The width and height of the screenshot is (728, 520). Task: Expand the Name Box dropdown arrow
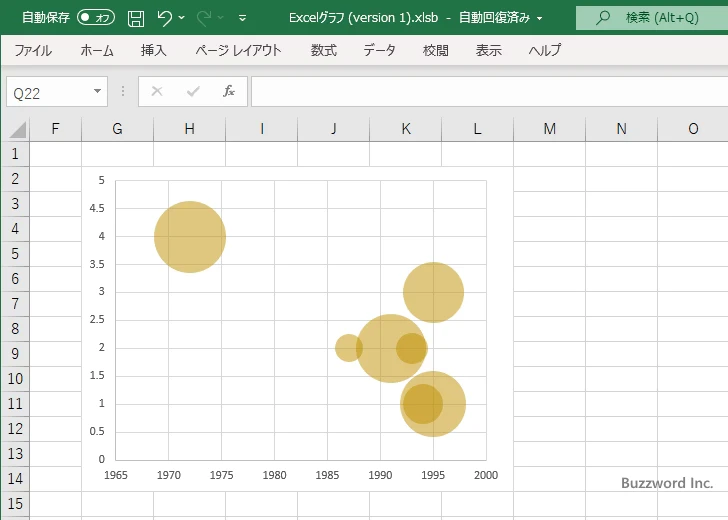coord(98,91)
